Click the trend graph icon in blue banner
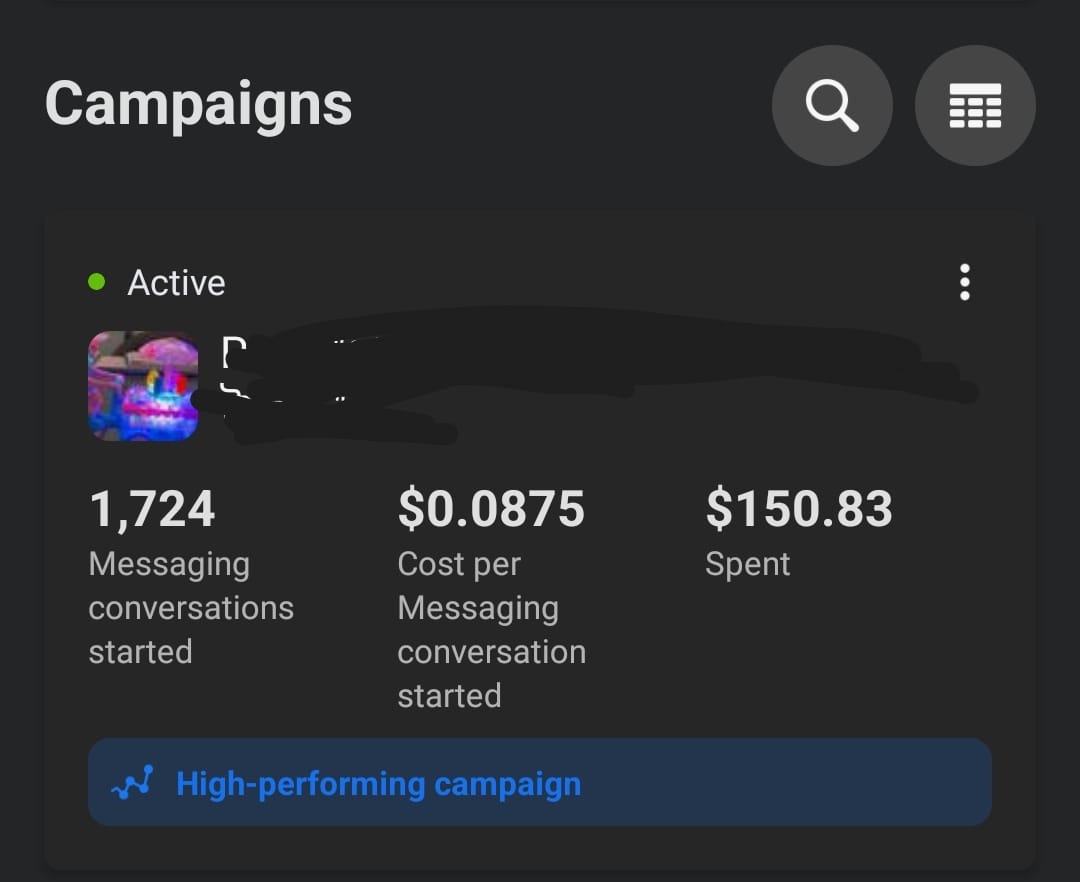Viewport: 1080px width, 882px height. pos(132,783)
